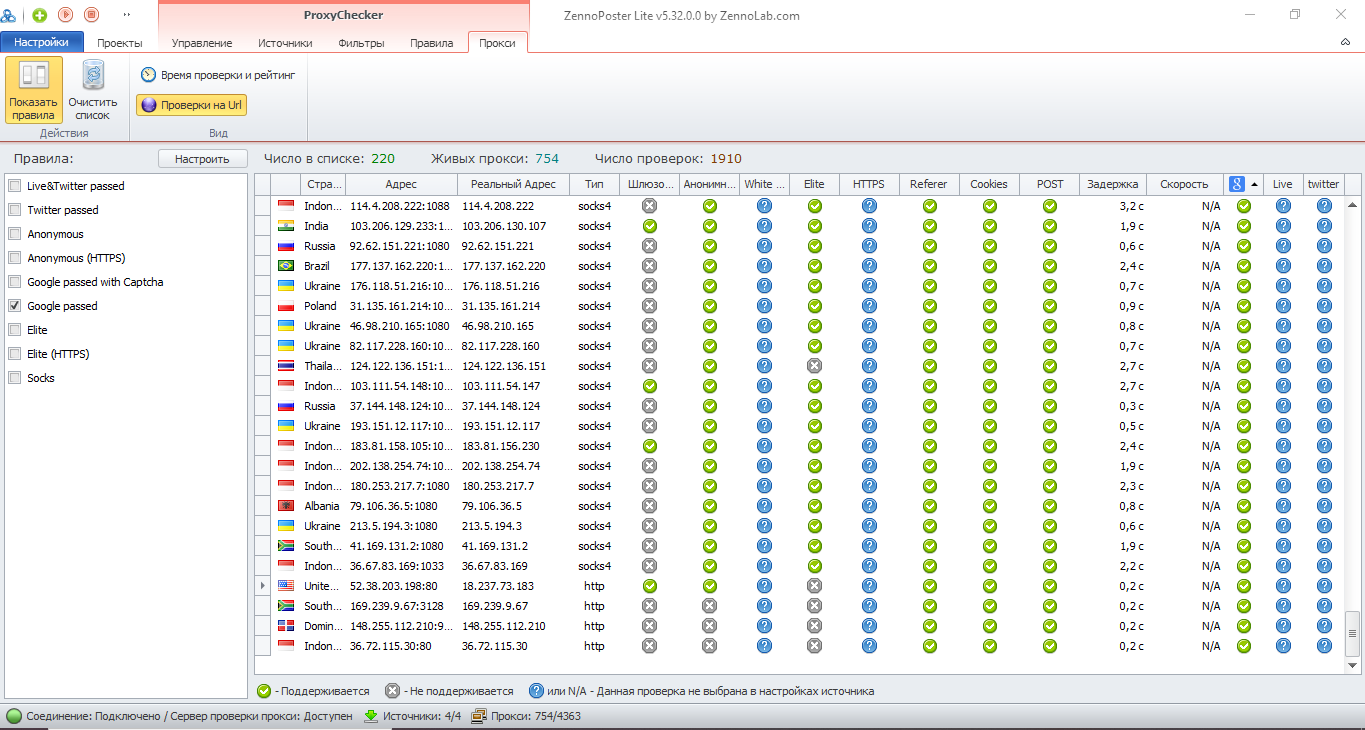Click United States flag icon
1365x730 pixels.
click(x=286, y=586)
